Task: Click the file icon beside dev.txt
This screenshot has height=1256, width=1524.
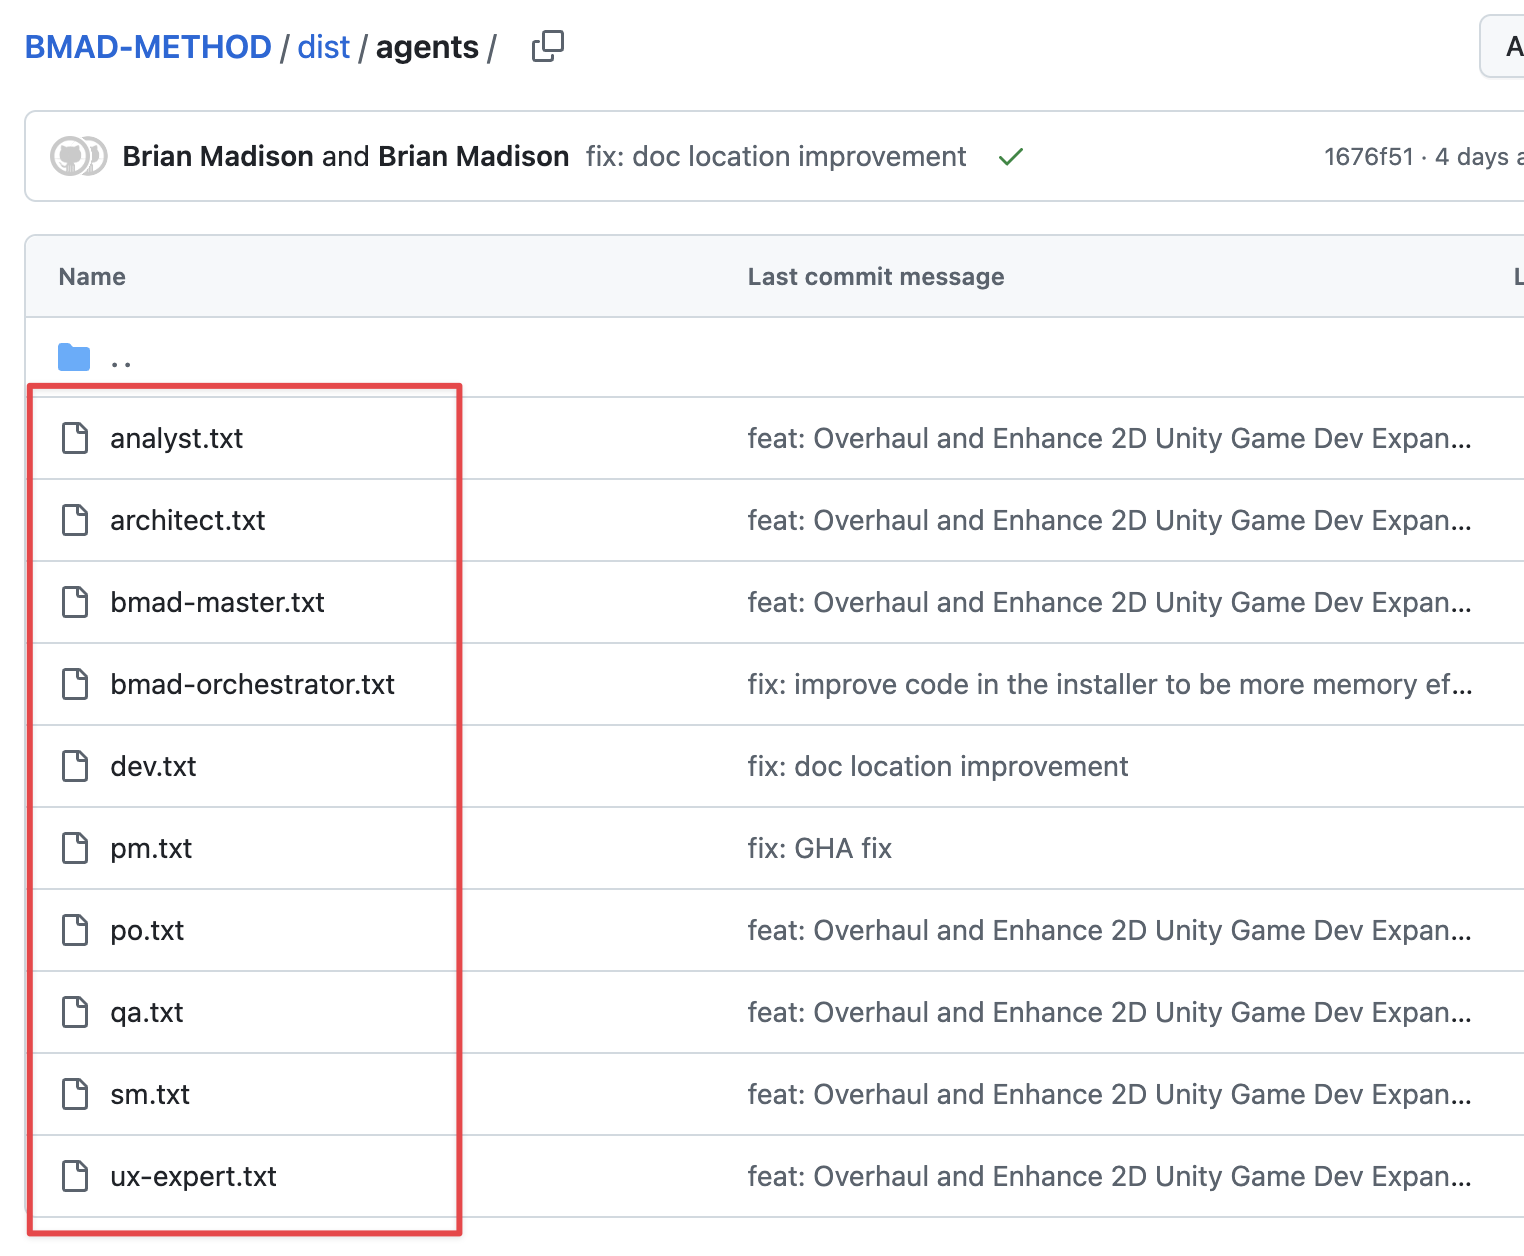Action: point(75,766)
